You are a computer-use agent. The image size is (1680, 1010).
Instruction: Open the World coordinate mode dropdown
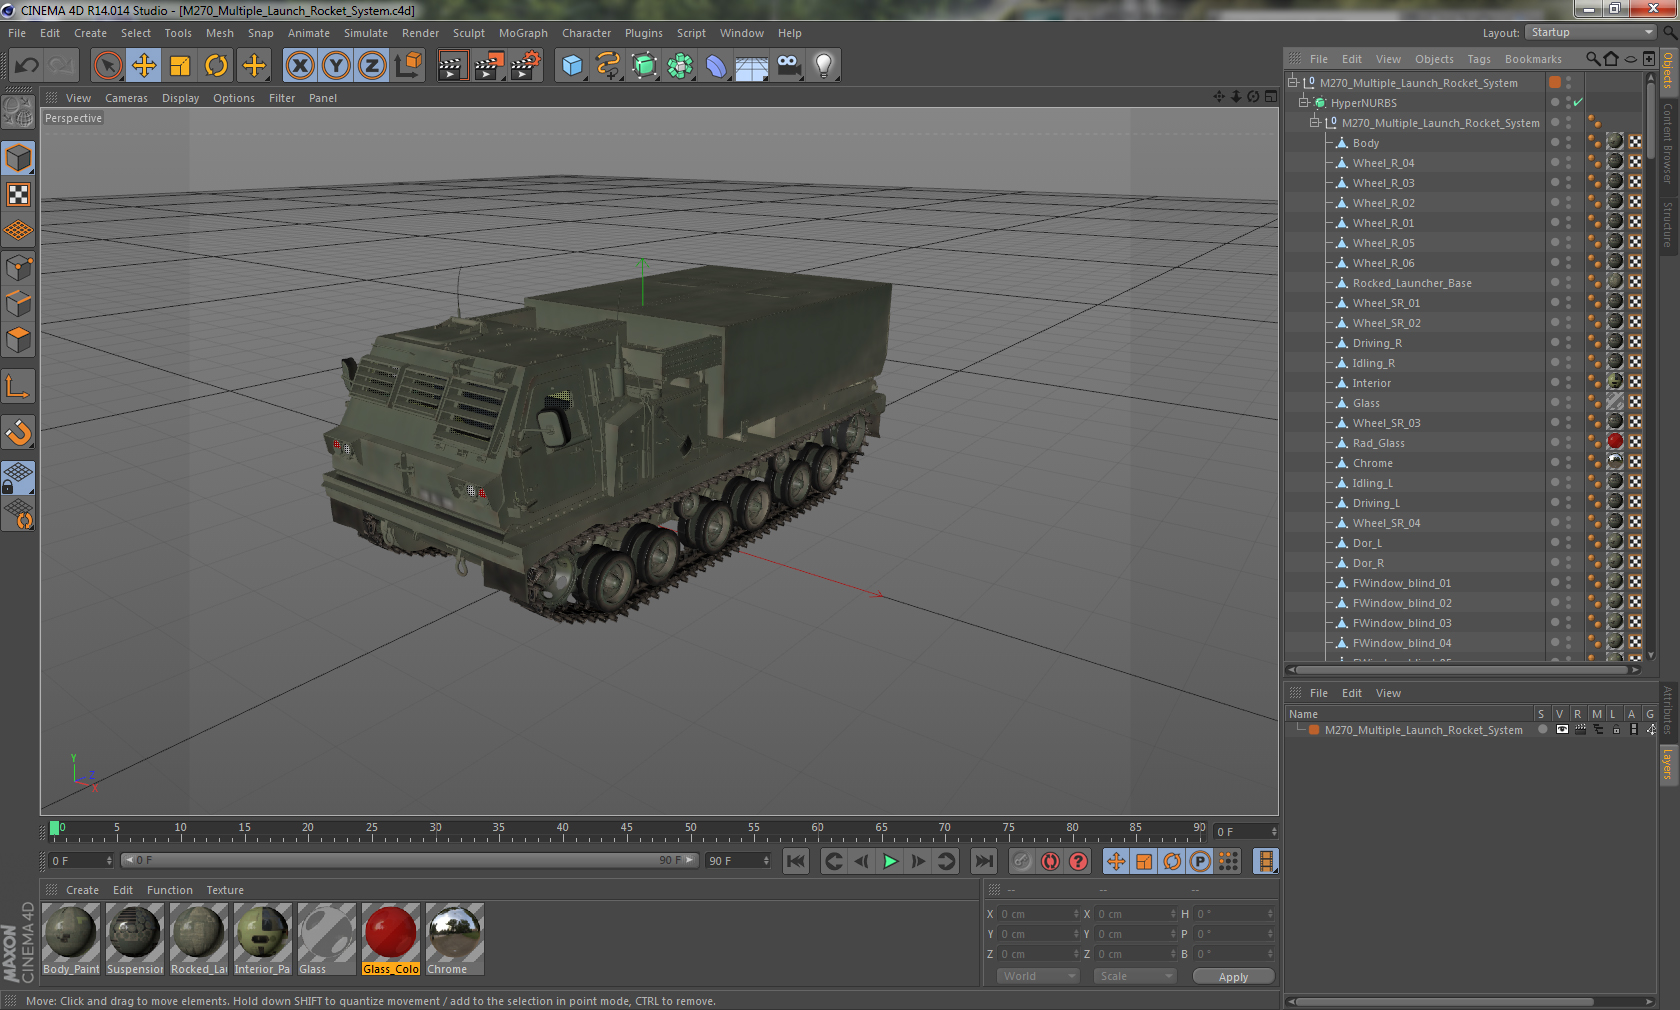[1038, 976]
